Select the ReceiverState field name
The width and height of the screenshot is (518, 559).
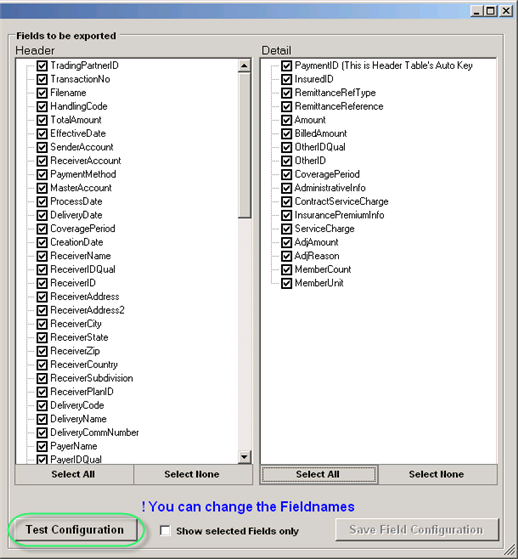(79, 337)
